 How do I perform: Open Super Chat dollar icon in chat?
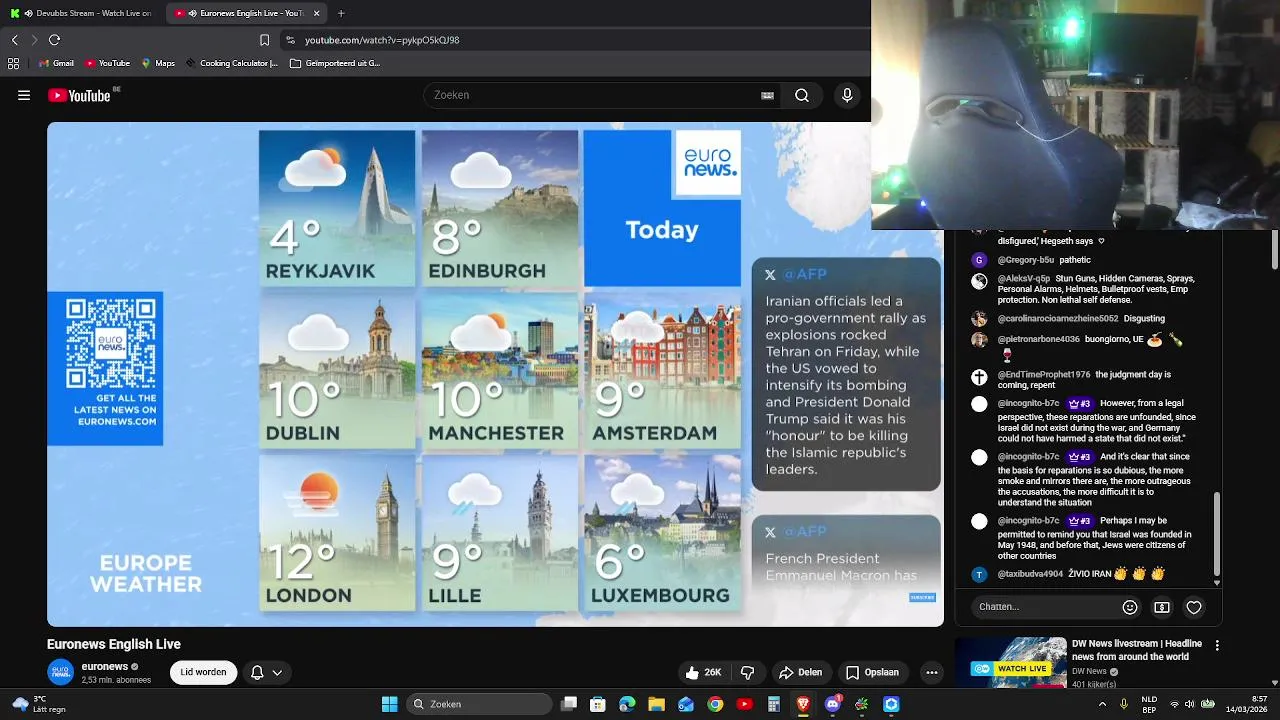click(x=1162, y=607)
